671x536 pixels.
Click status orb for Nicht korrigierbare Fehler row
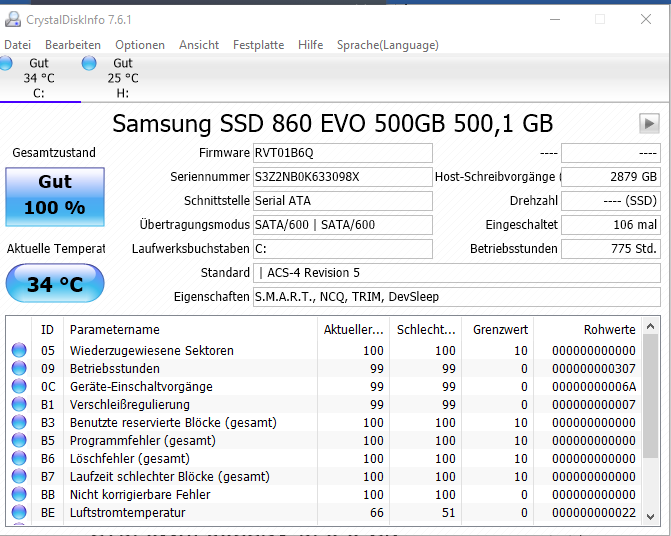(x=19, y=494)
